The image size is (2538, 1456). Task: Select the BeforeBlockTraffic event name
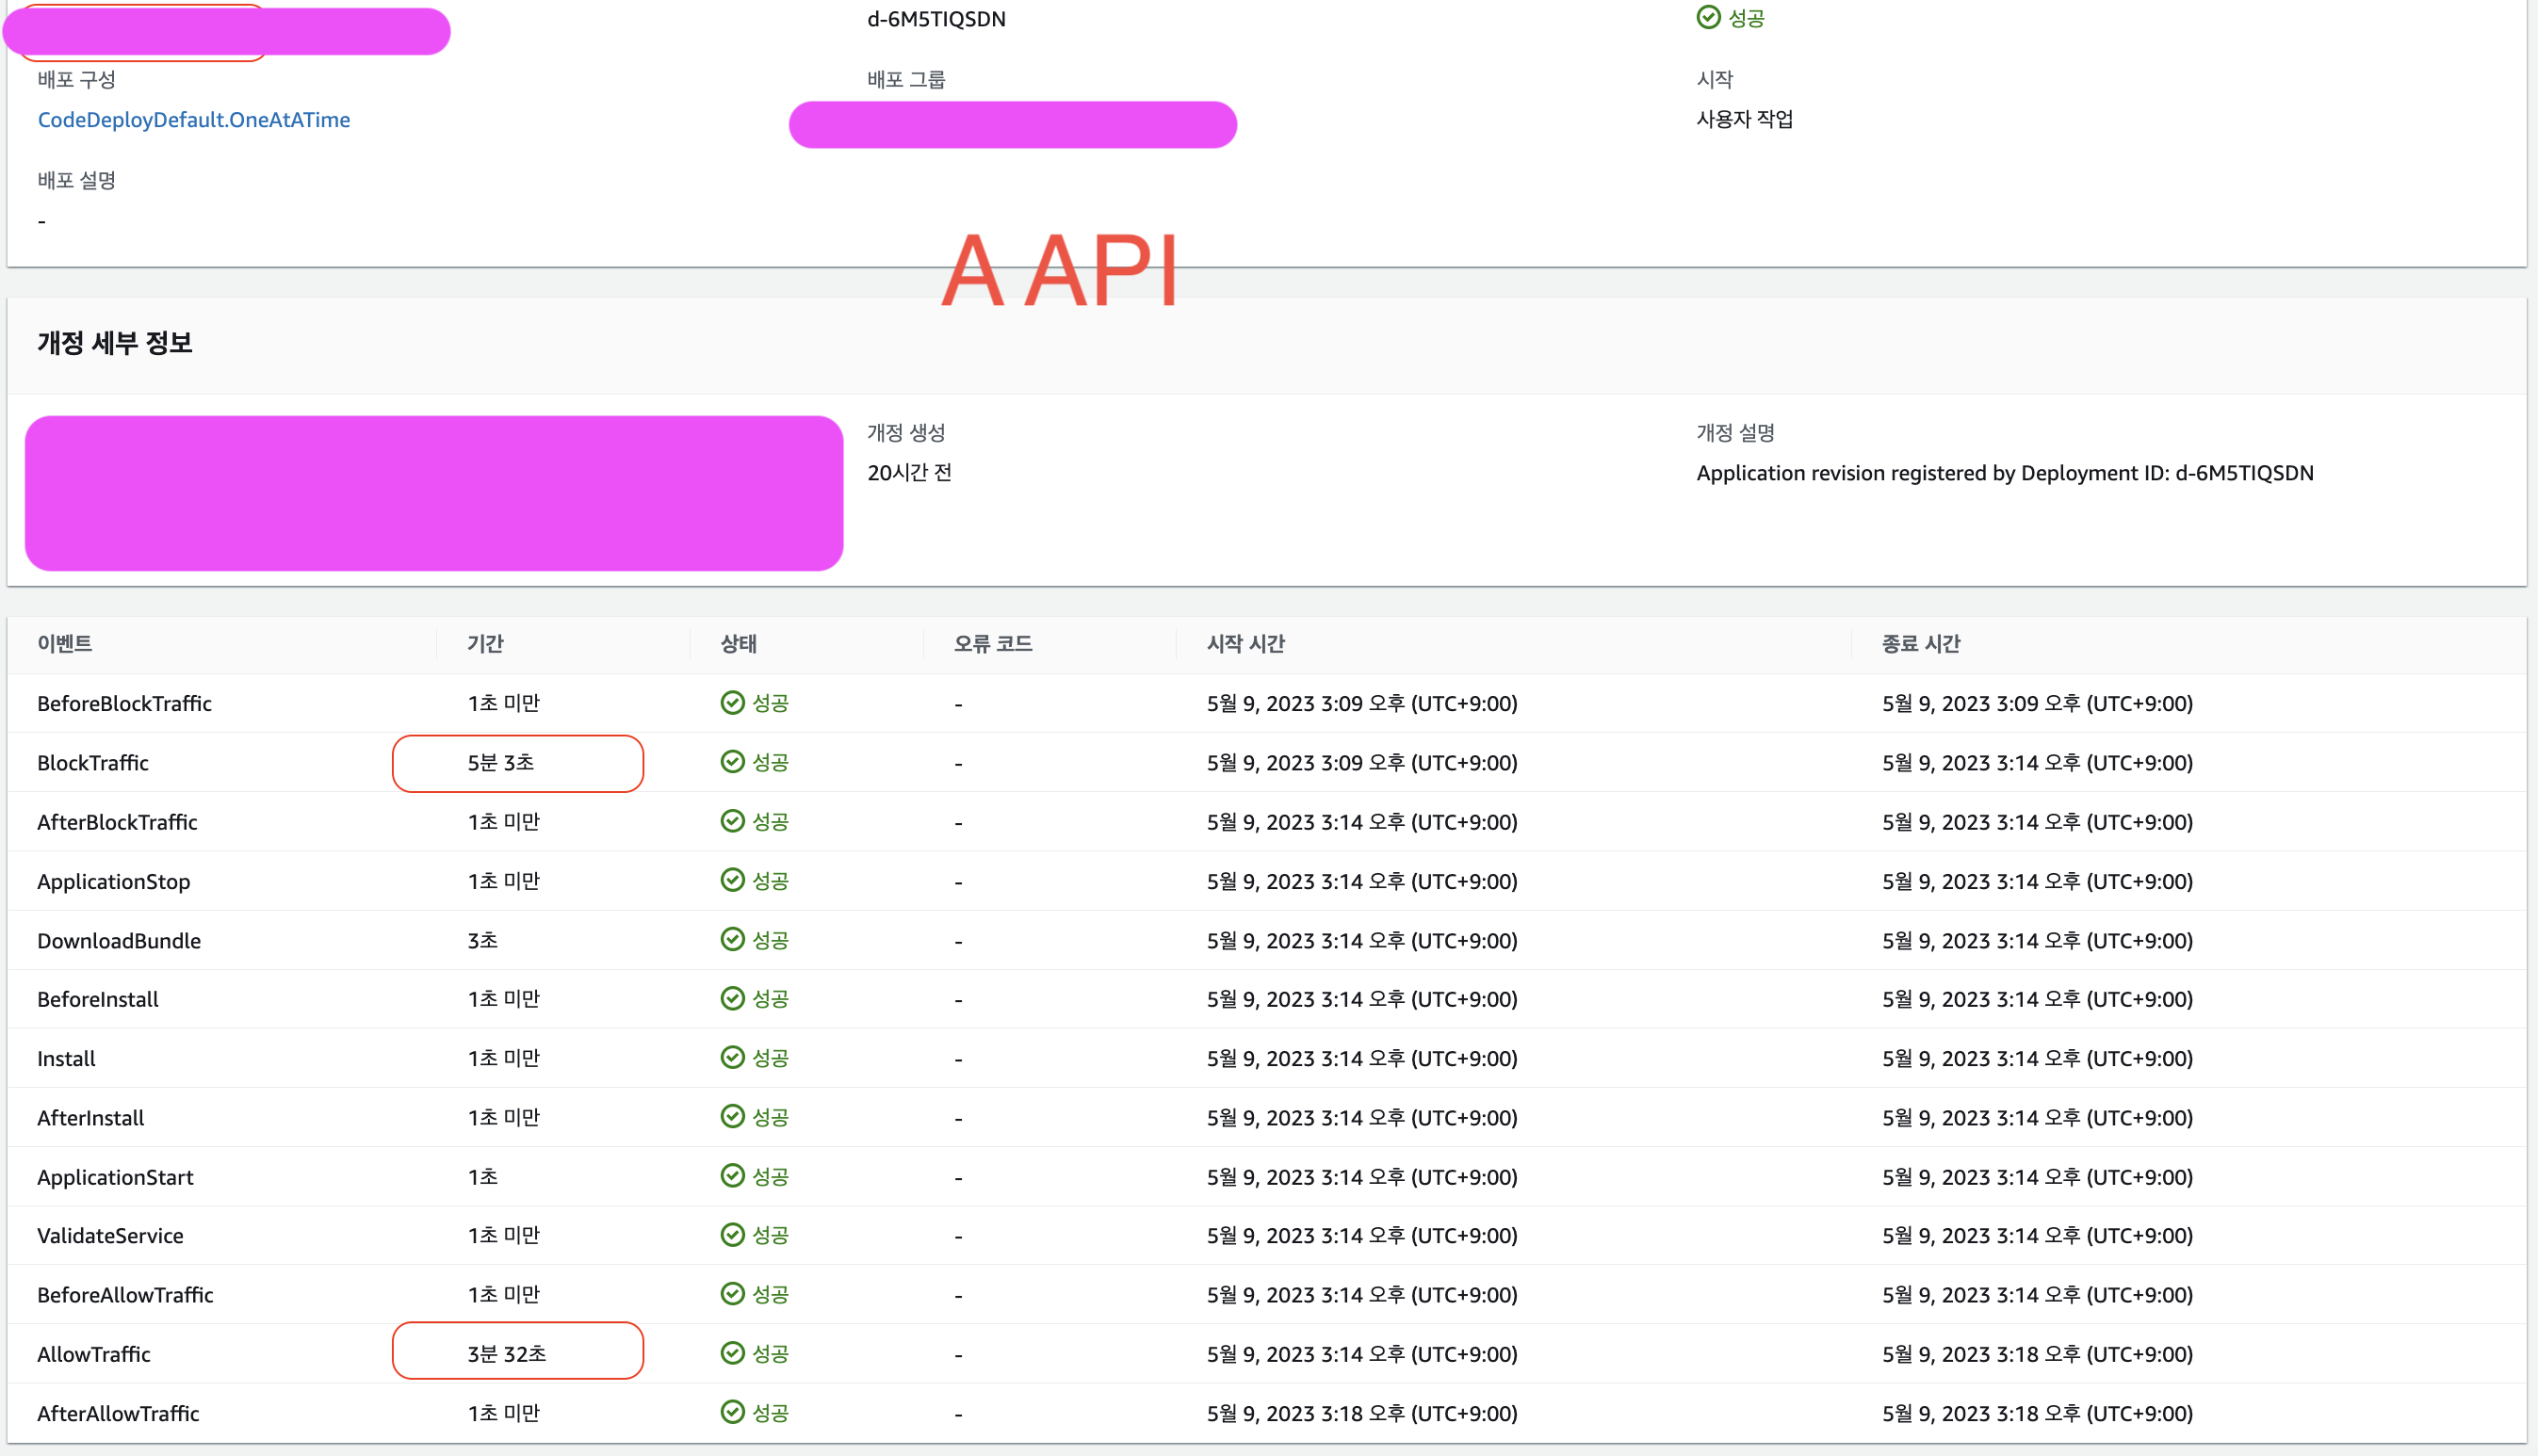pos(124,703)
